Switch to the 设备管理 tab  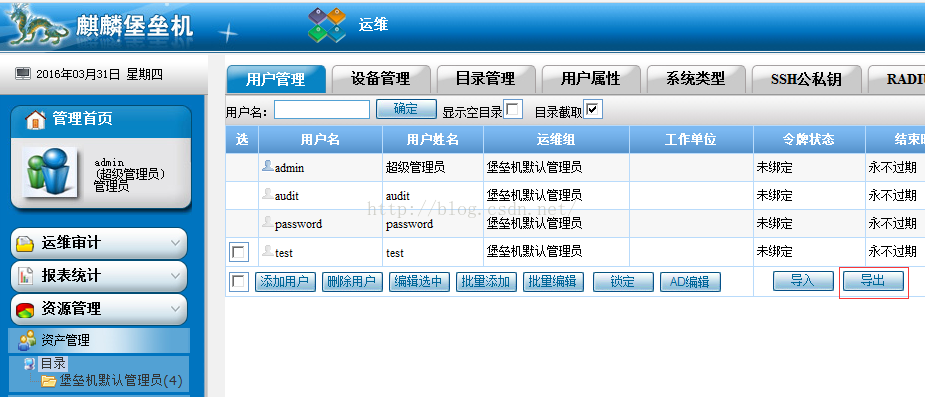pyautogui.click(x=381, y=79)
